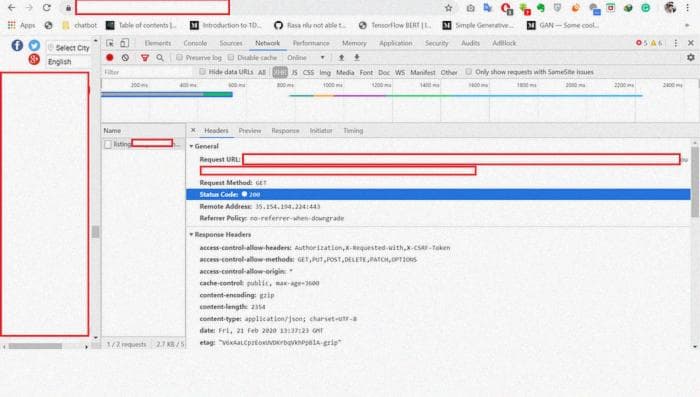Export HAR file with download arrow

coord(357,58)
